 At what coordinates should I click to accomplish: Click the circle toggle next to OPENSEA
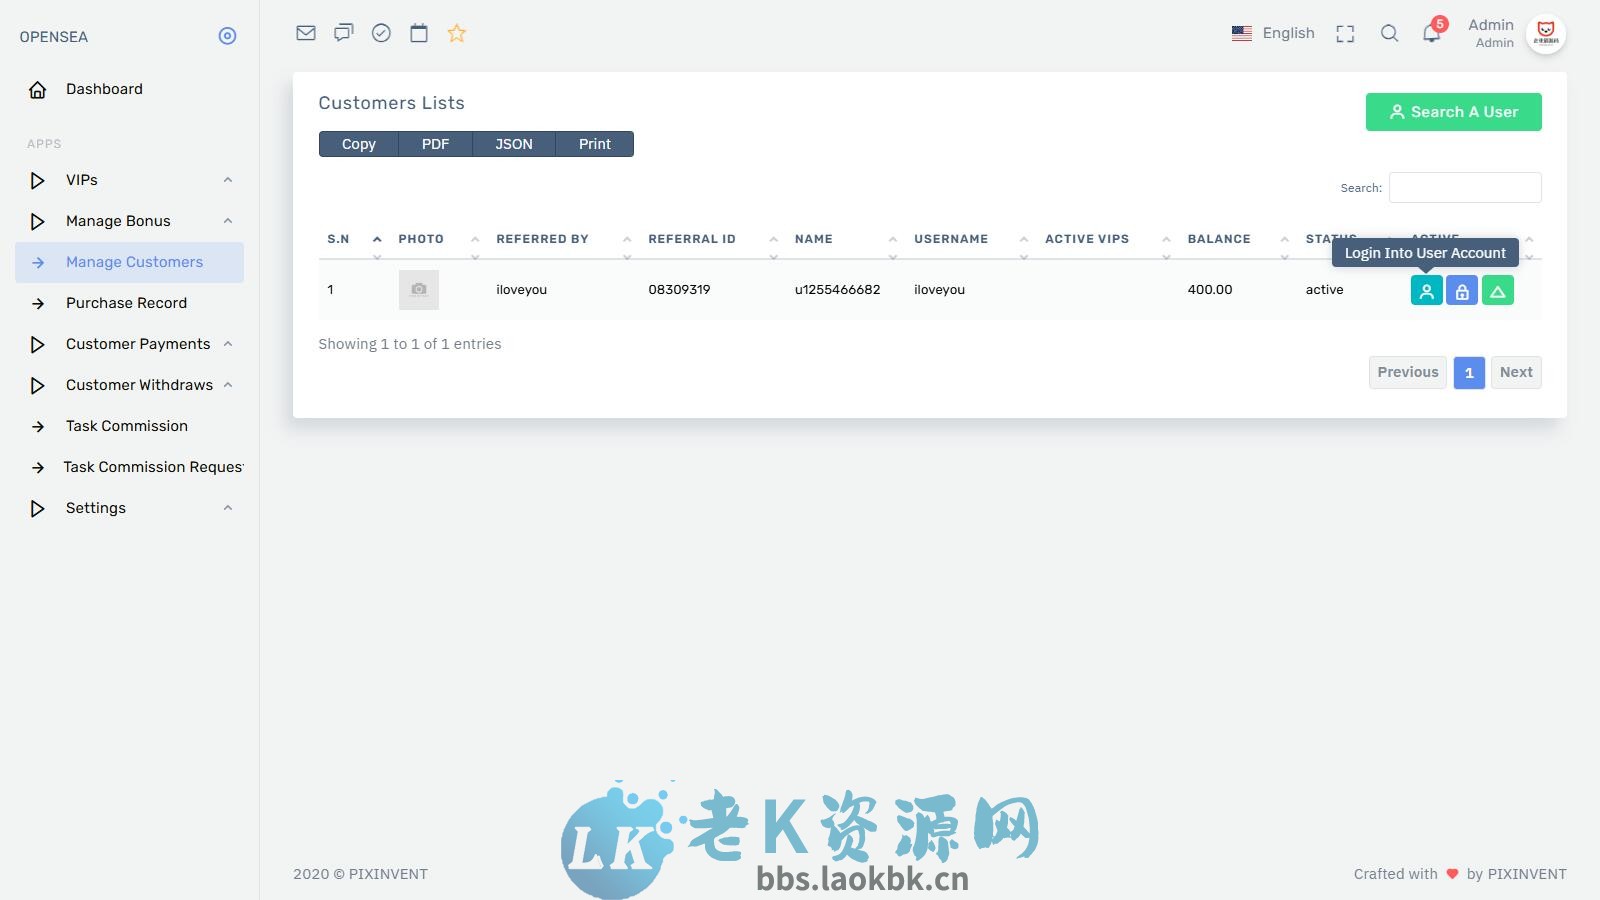[x=227, y=36]
